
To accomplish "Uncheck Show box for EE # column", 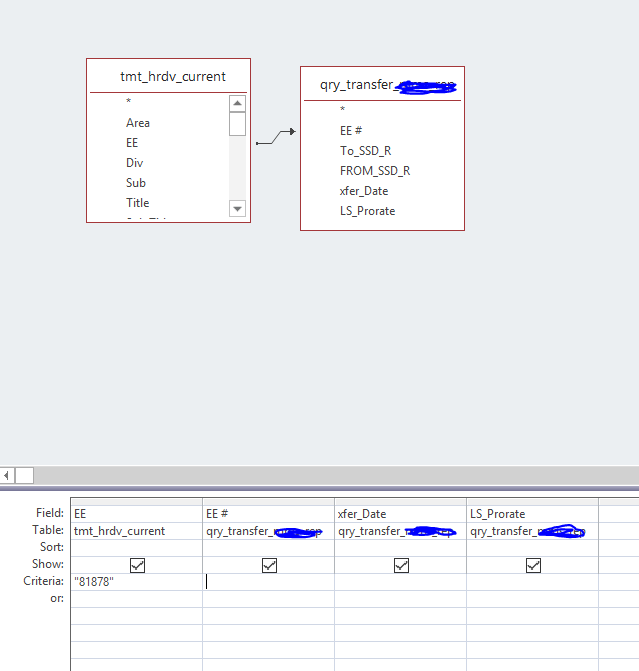I will (x=269, y=565).
